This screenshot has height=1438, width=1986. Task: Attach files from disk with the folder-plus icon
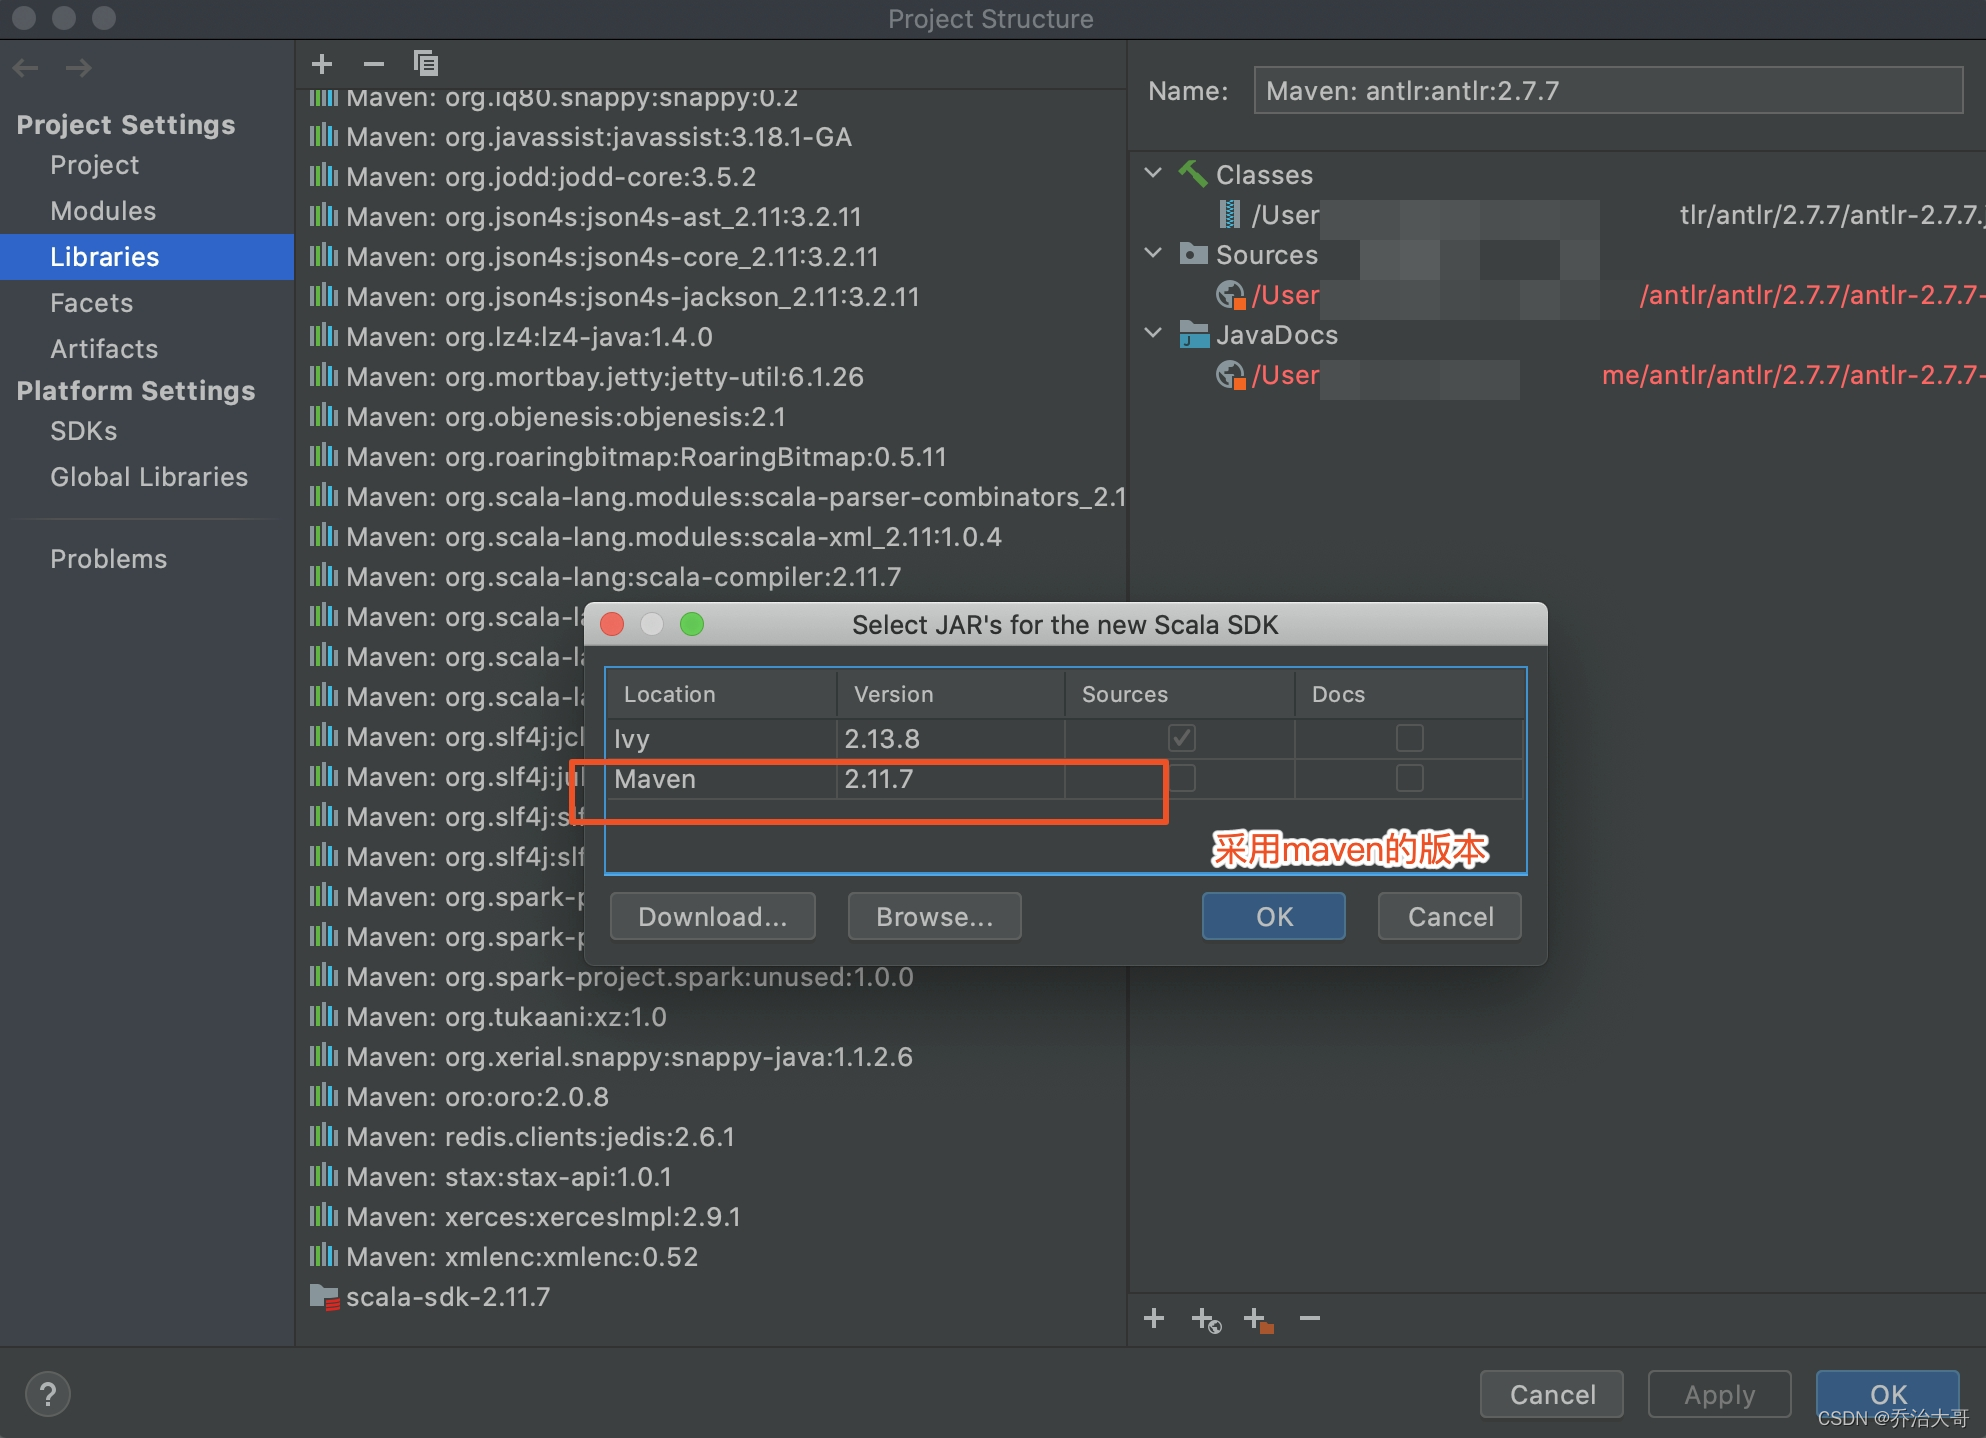pyautogui.click(x=1258, y=1320)
